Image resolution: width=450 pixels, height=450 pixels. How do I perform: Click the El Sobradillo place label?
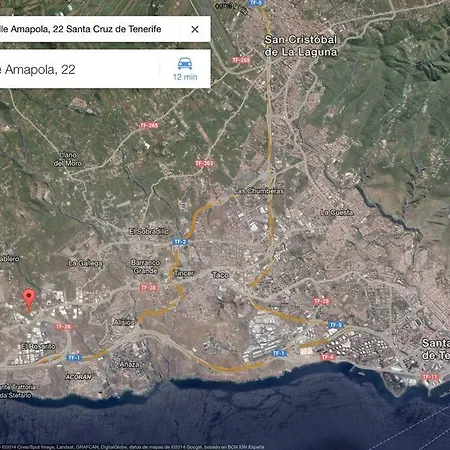[x=149, y=232]
